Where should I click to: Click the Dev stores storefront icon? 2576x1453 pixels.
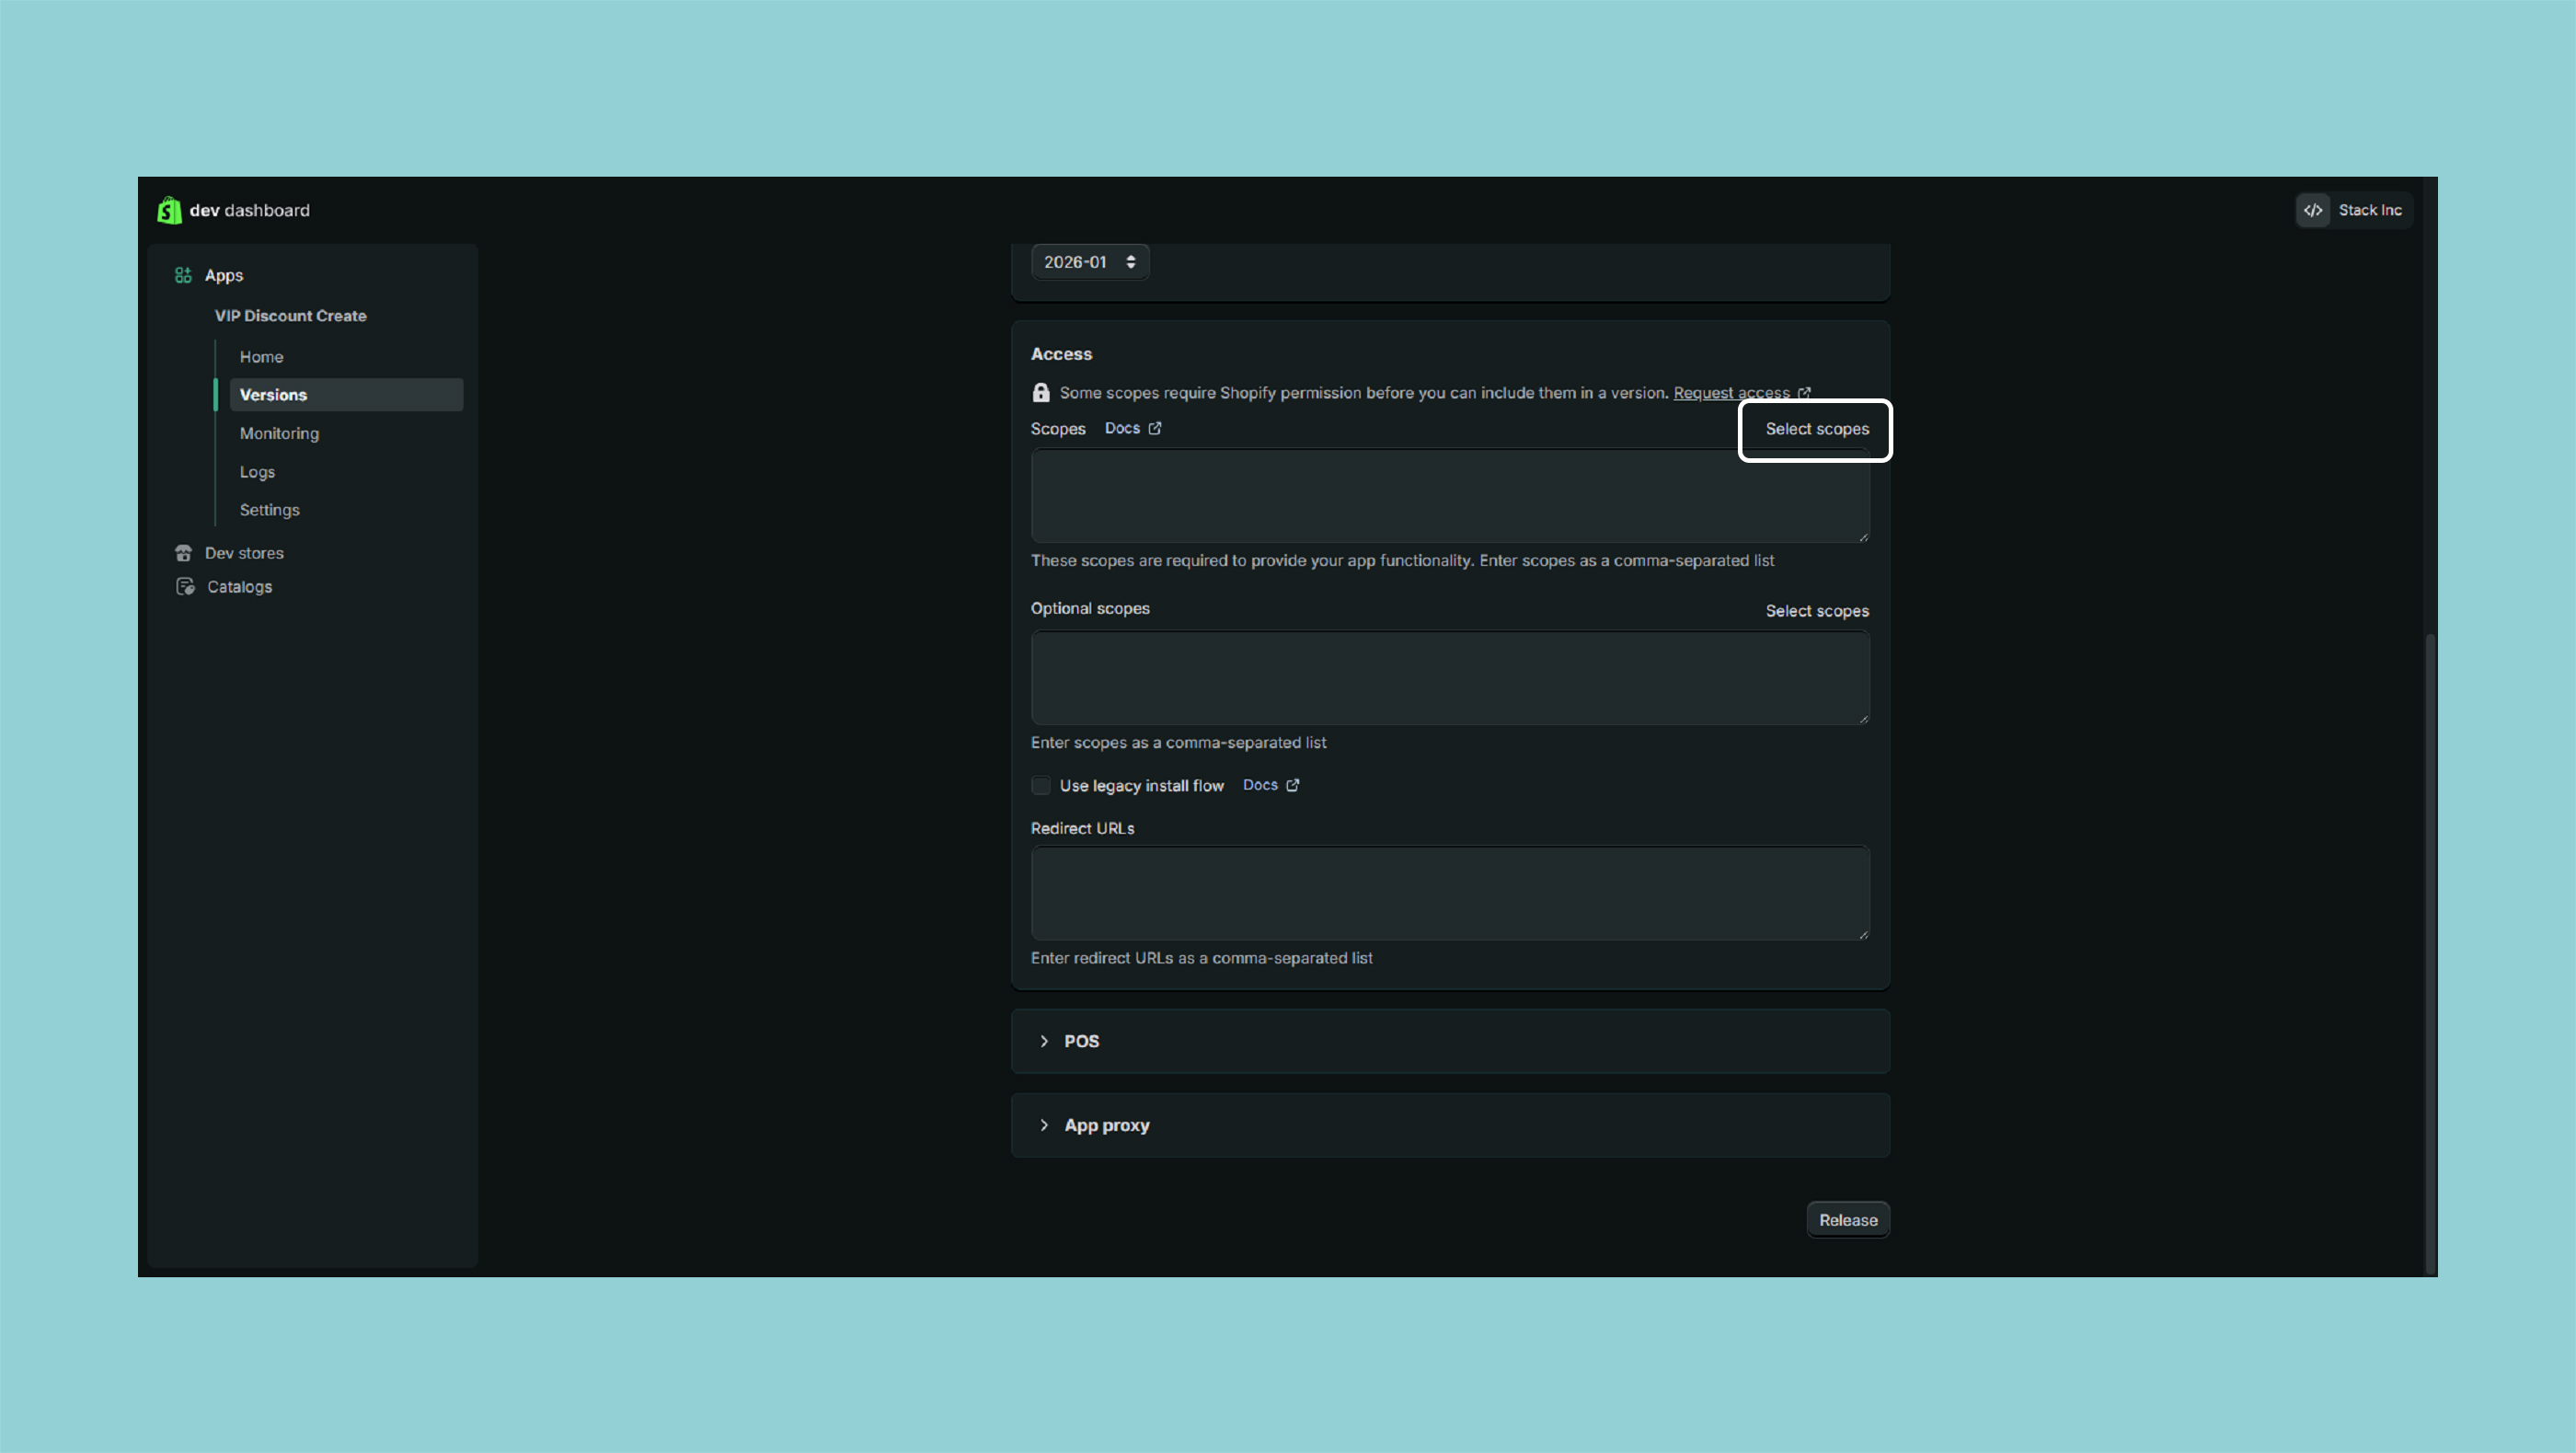pyautogui.click(x=183, y=553)
